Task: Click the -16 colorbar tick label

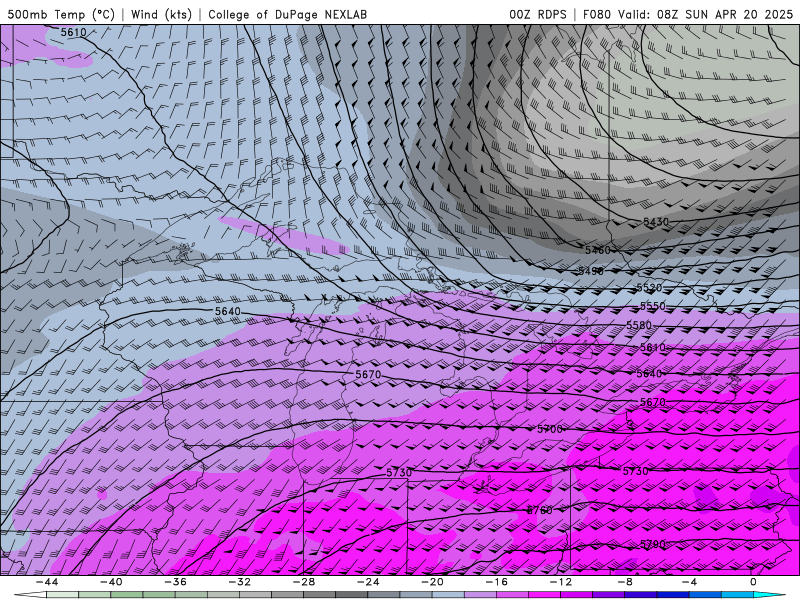Action: coord(496,582)
